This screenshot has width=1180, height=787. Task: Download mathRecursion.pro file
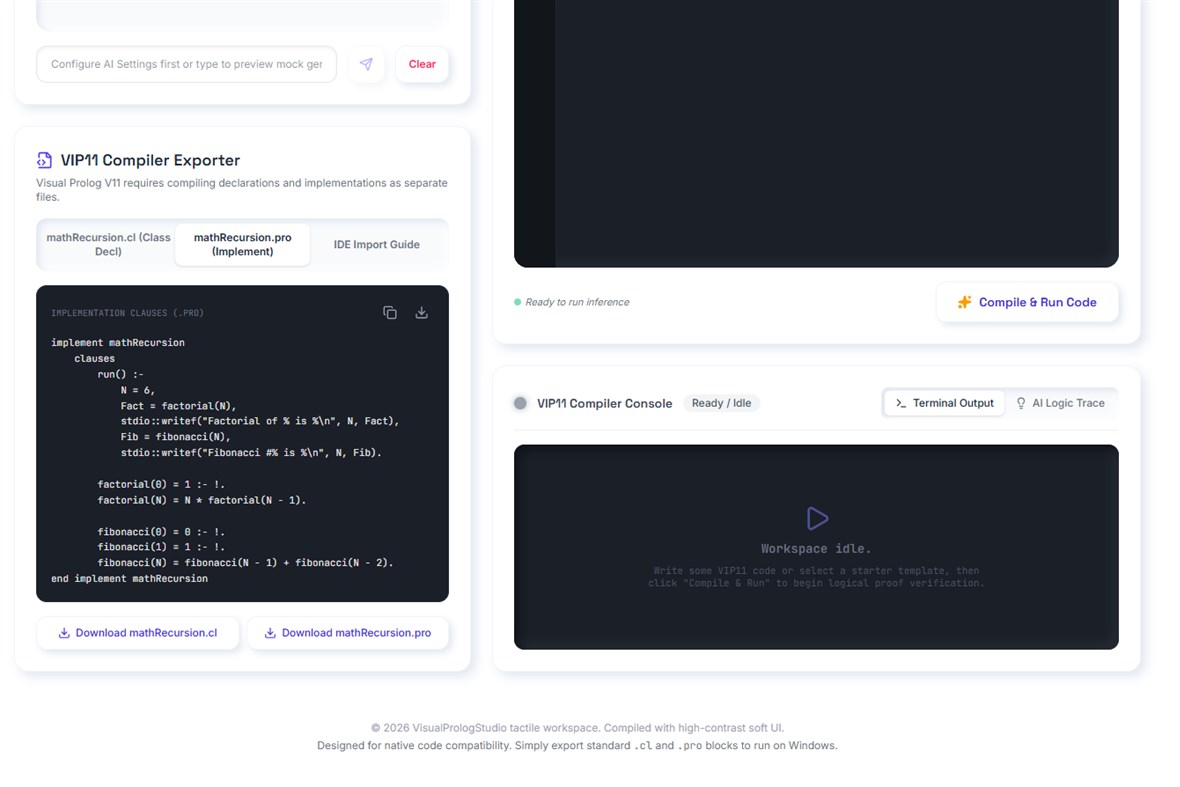click(348, 633)
